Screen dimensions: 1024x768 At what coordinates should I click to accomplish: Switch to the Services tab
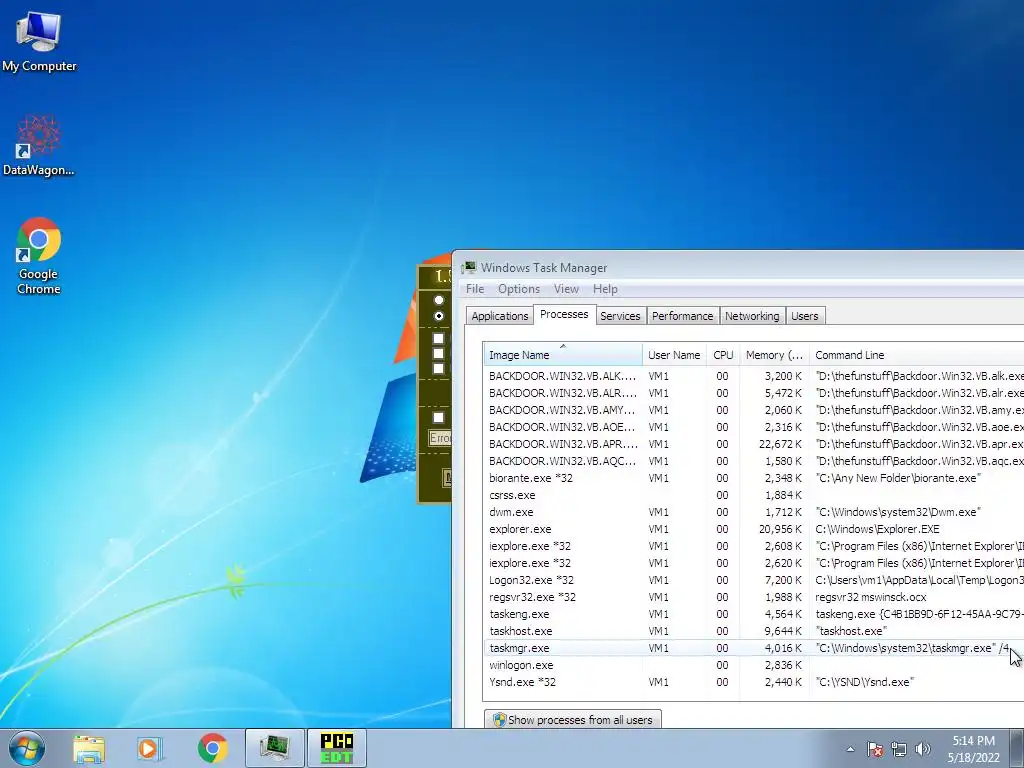(x=620, y=316)
